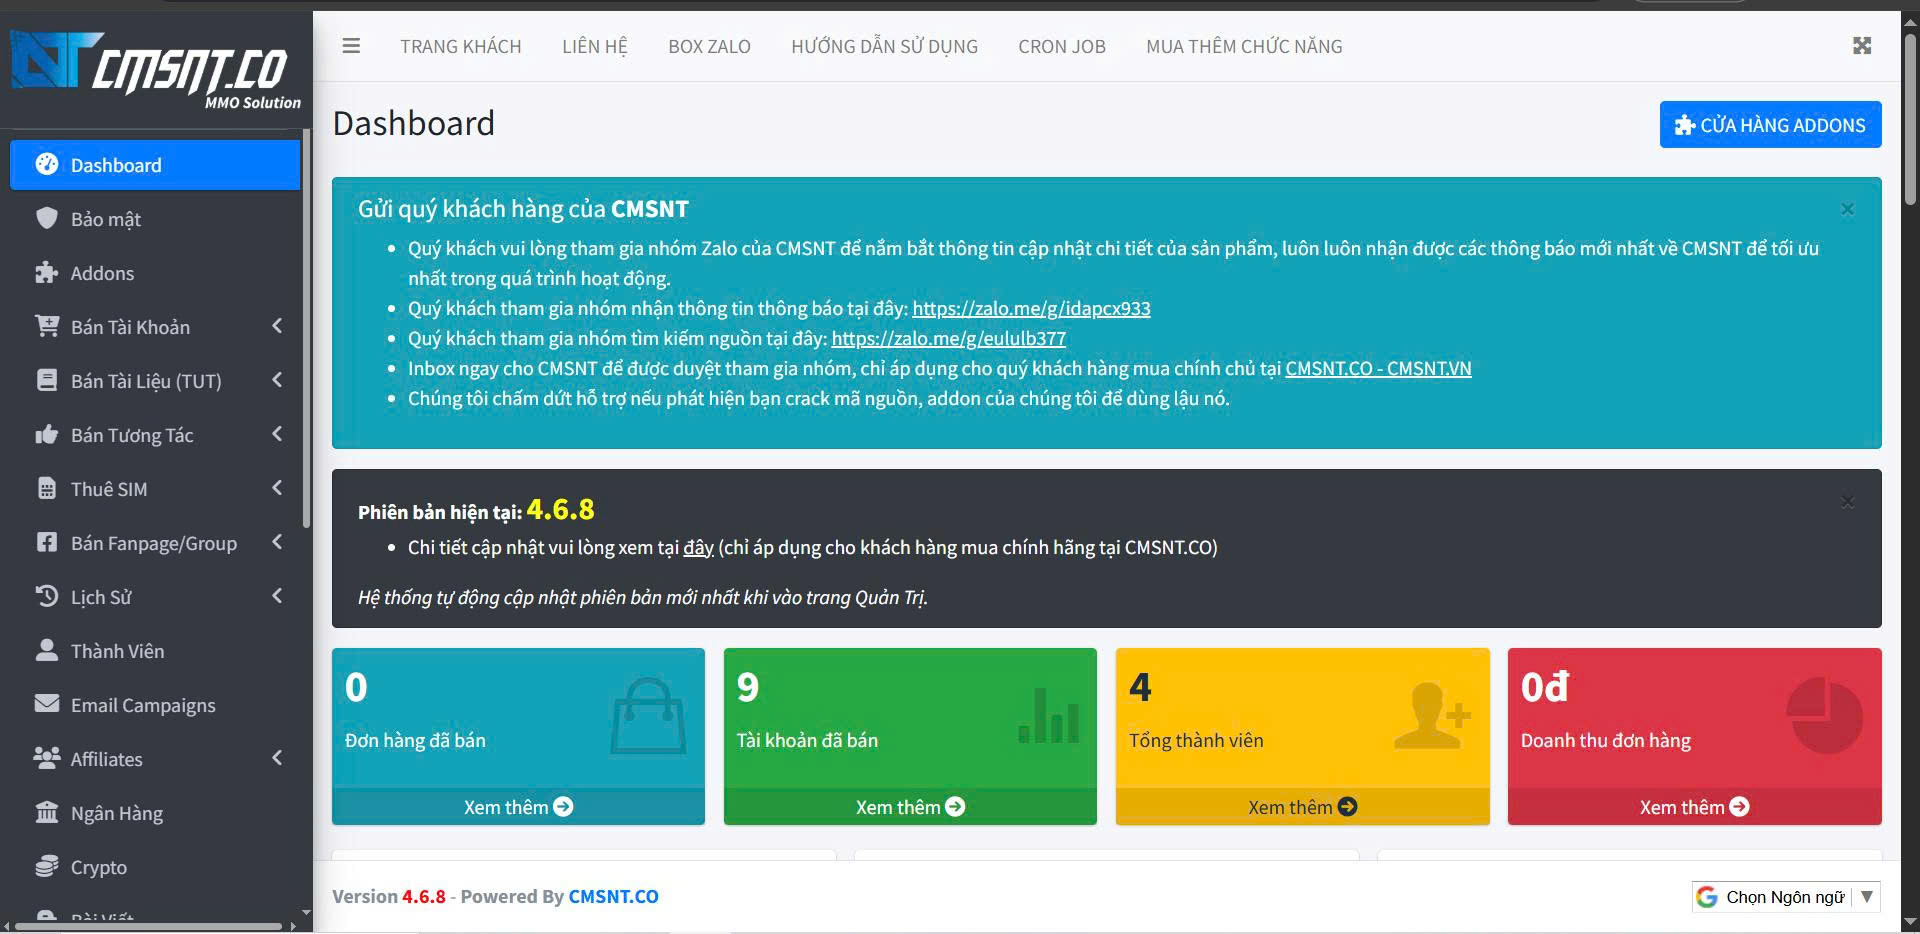
Task: Click Xem thêm under Tổng thành viên
Action: (1302, 807)
